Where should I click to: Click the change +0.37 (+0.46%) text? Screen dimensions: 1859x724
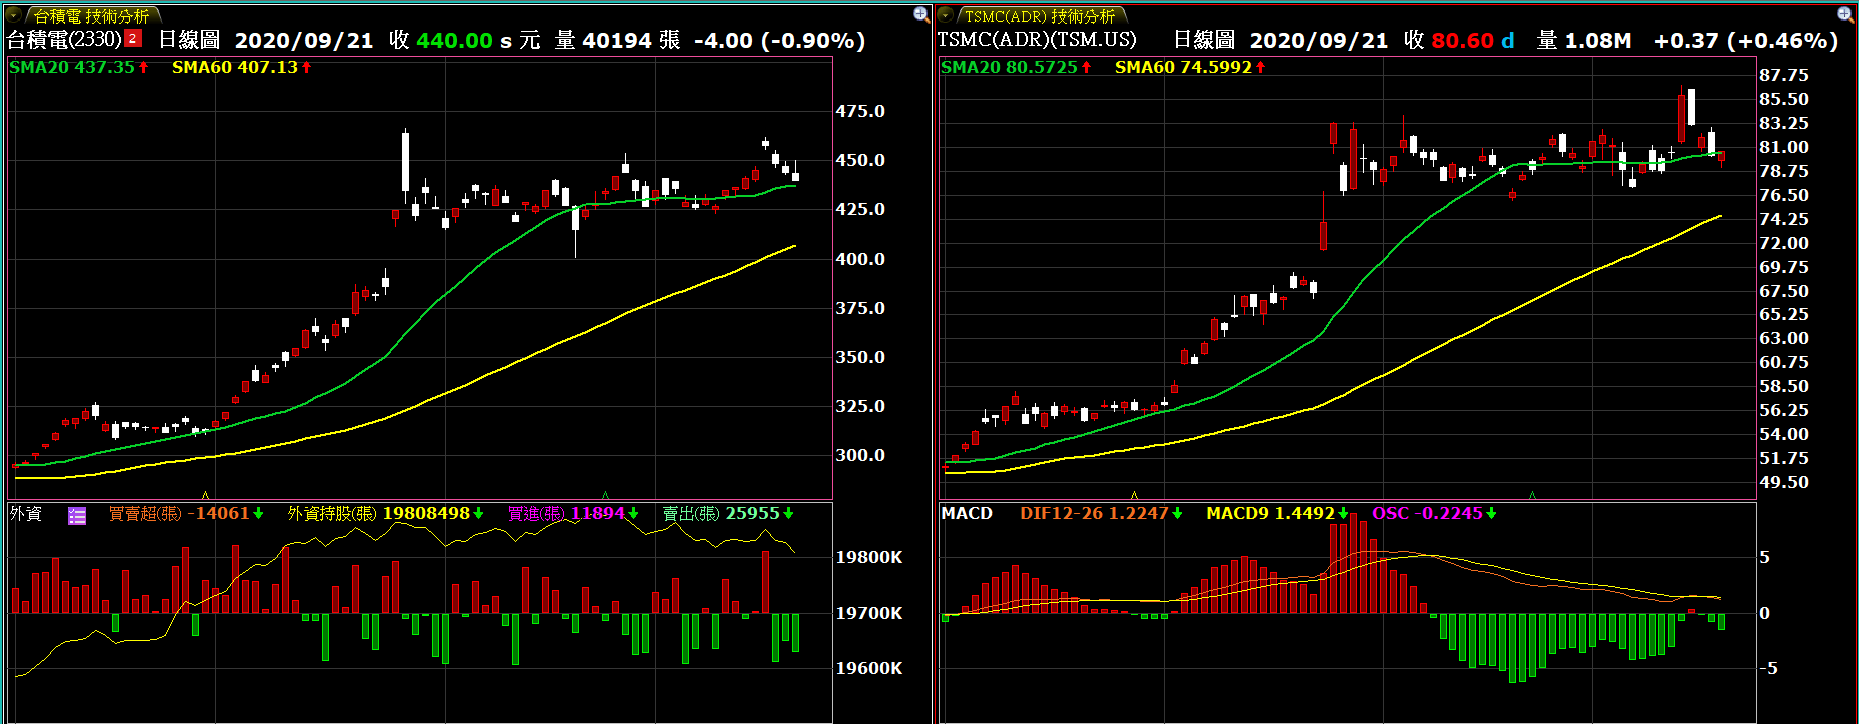coord(1746,41)
